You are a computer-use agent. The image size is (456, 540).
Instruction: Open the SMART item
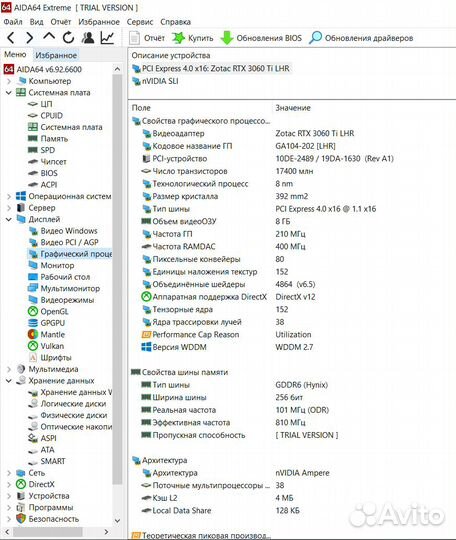[x=46, y=461]
